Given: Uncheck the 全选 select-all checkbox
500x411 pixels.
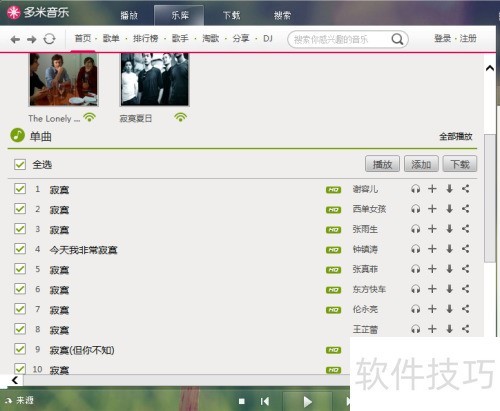Looking at the screenshot, I should coord(20,164).
